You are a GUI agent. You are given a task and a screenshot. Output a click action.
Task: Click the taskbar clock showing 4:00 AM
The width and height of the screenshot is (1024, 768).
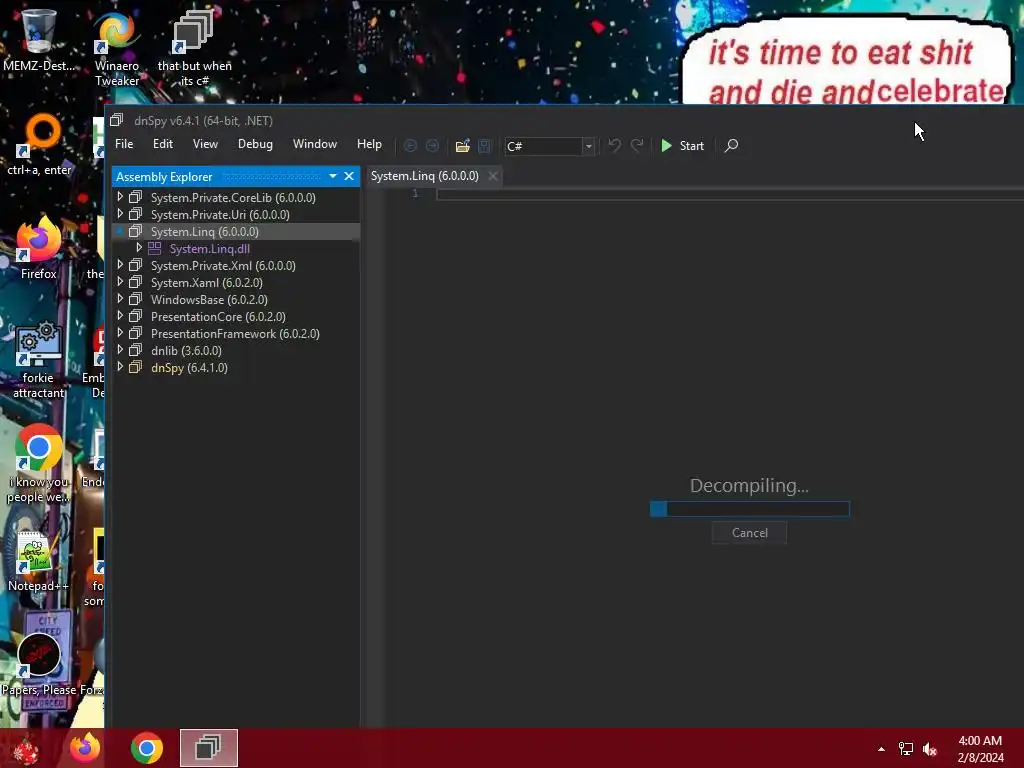pos(980,749)
